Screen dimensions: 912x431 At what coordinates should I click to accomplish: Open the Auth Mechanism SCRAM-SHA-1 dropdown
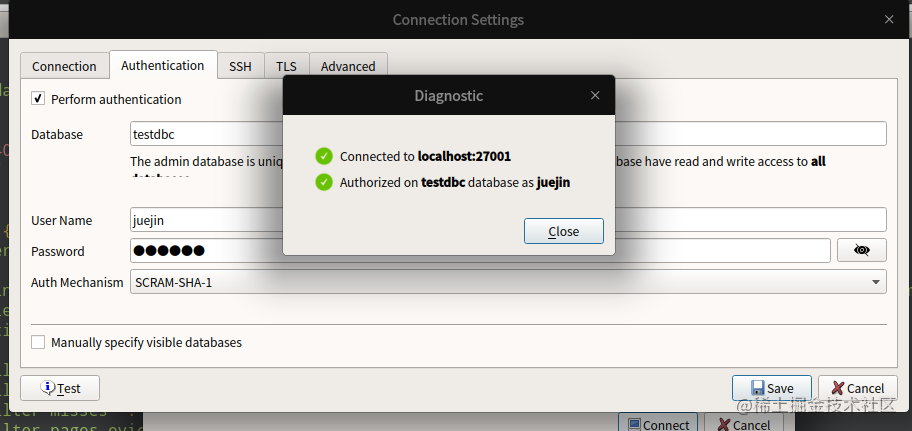pos(508,282)
